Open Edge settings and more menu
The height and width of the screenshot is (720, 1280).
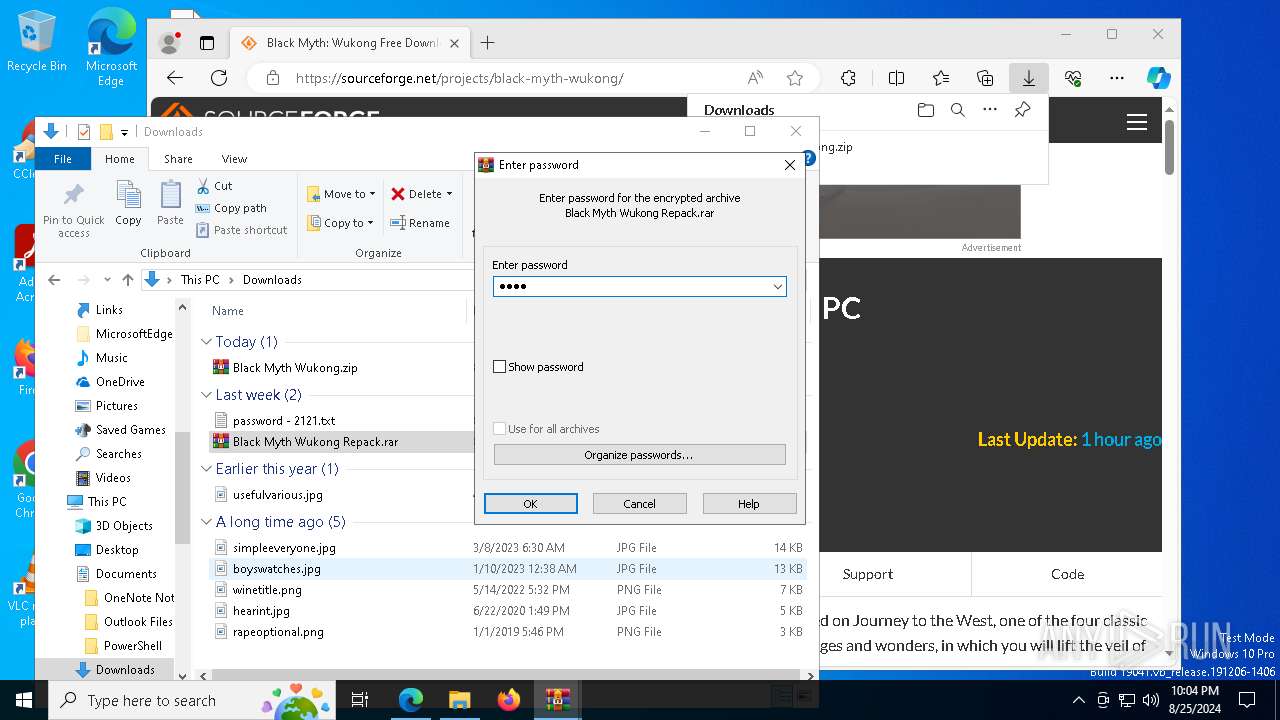(1117, 78)
